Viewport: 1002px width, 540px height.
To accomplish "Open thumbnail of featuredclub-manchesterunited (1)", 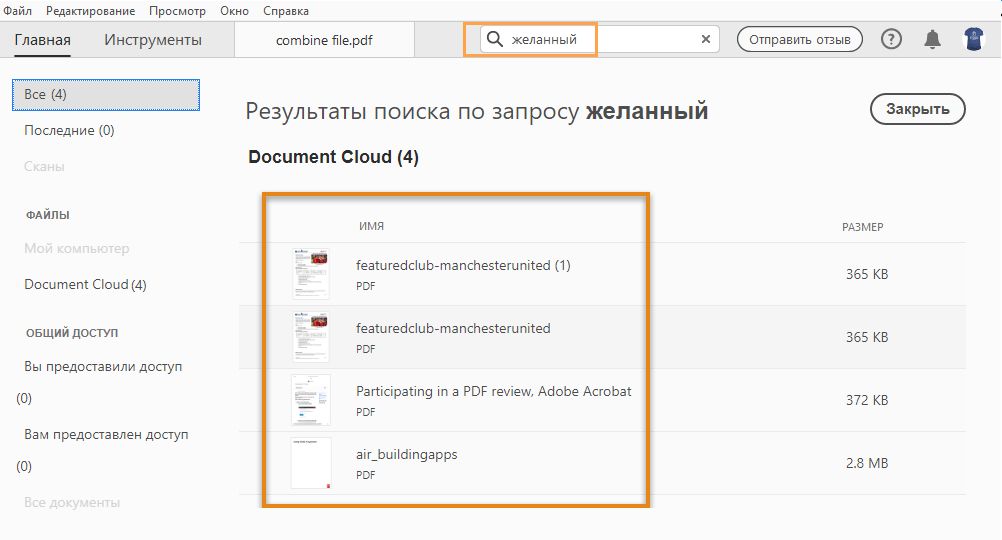I will 311,274.
